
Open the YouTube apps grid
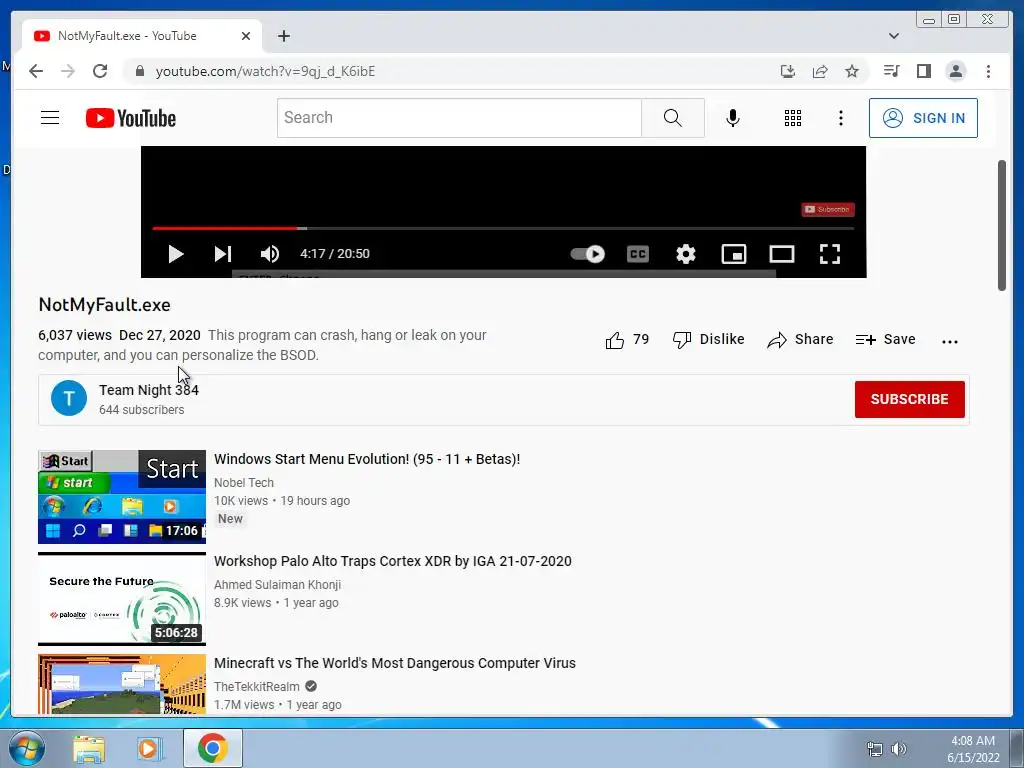(793, 118)
